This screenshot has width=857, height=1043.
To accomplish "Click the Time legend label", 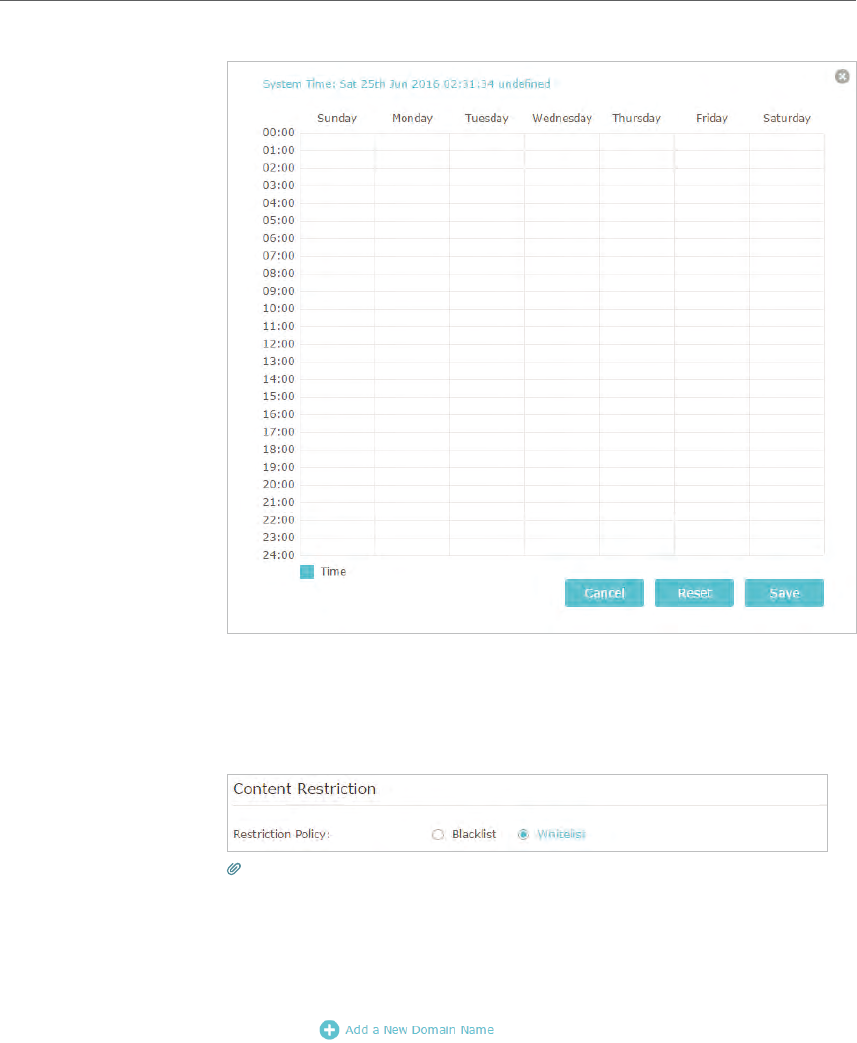I will (x=333, y=571).
